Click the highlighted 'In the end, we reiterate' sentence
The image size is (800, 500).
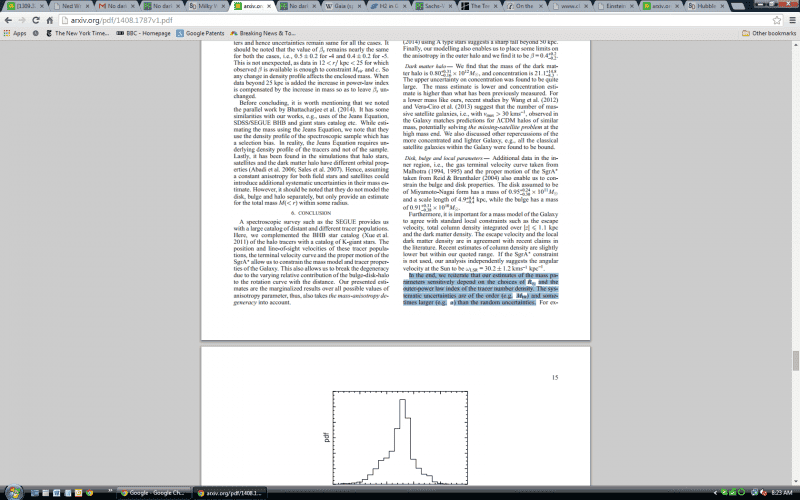[480, 289]
